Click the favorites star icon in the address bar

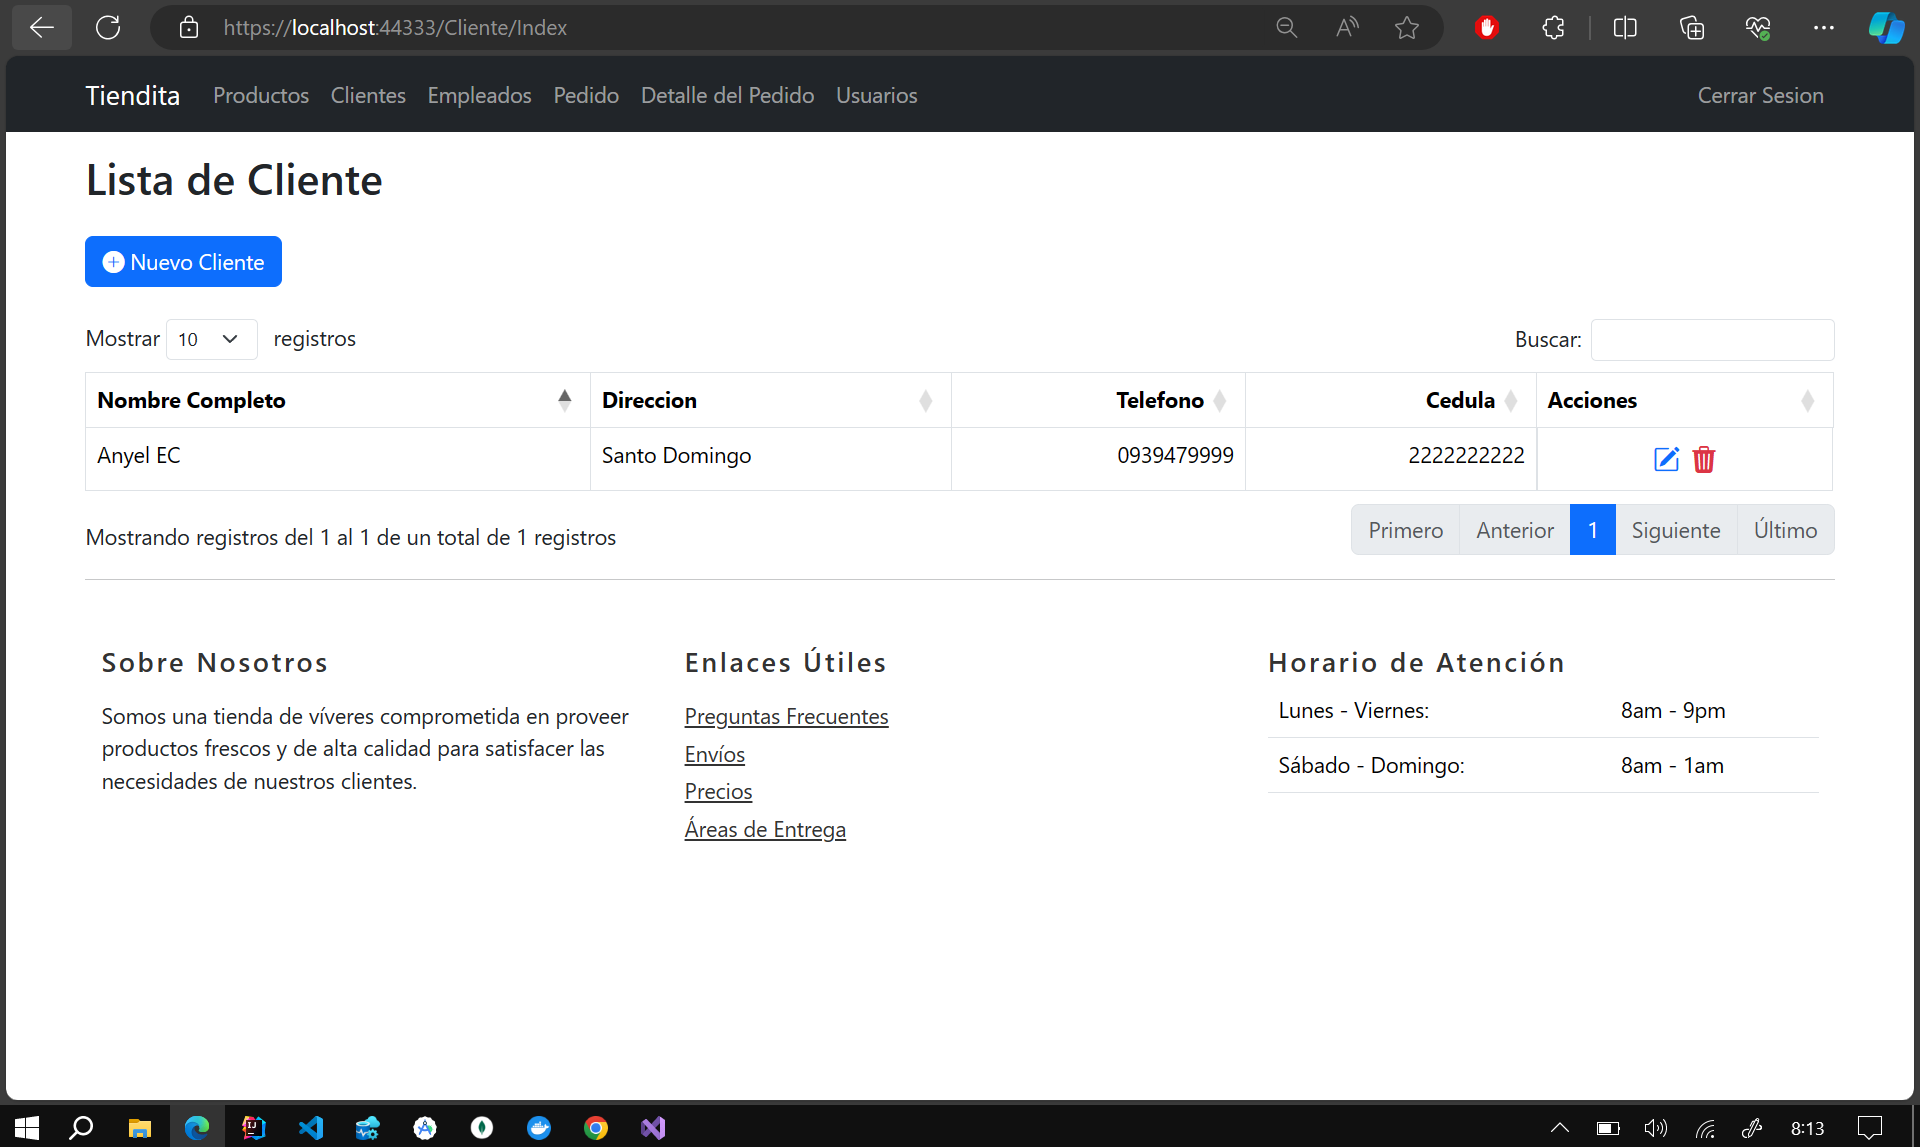coord(1407,28)
